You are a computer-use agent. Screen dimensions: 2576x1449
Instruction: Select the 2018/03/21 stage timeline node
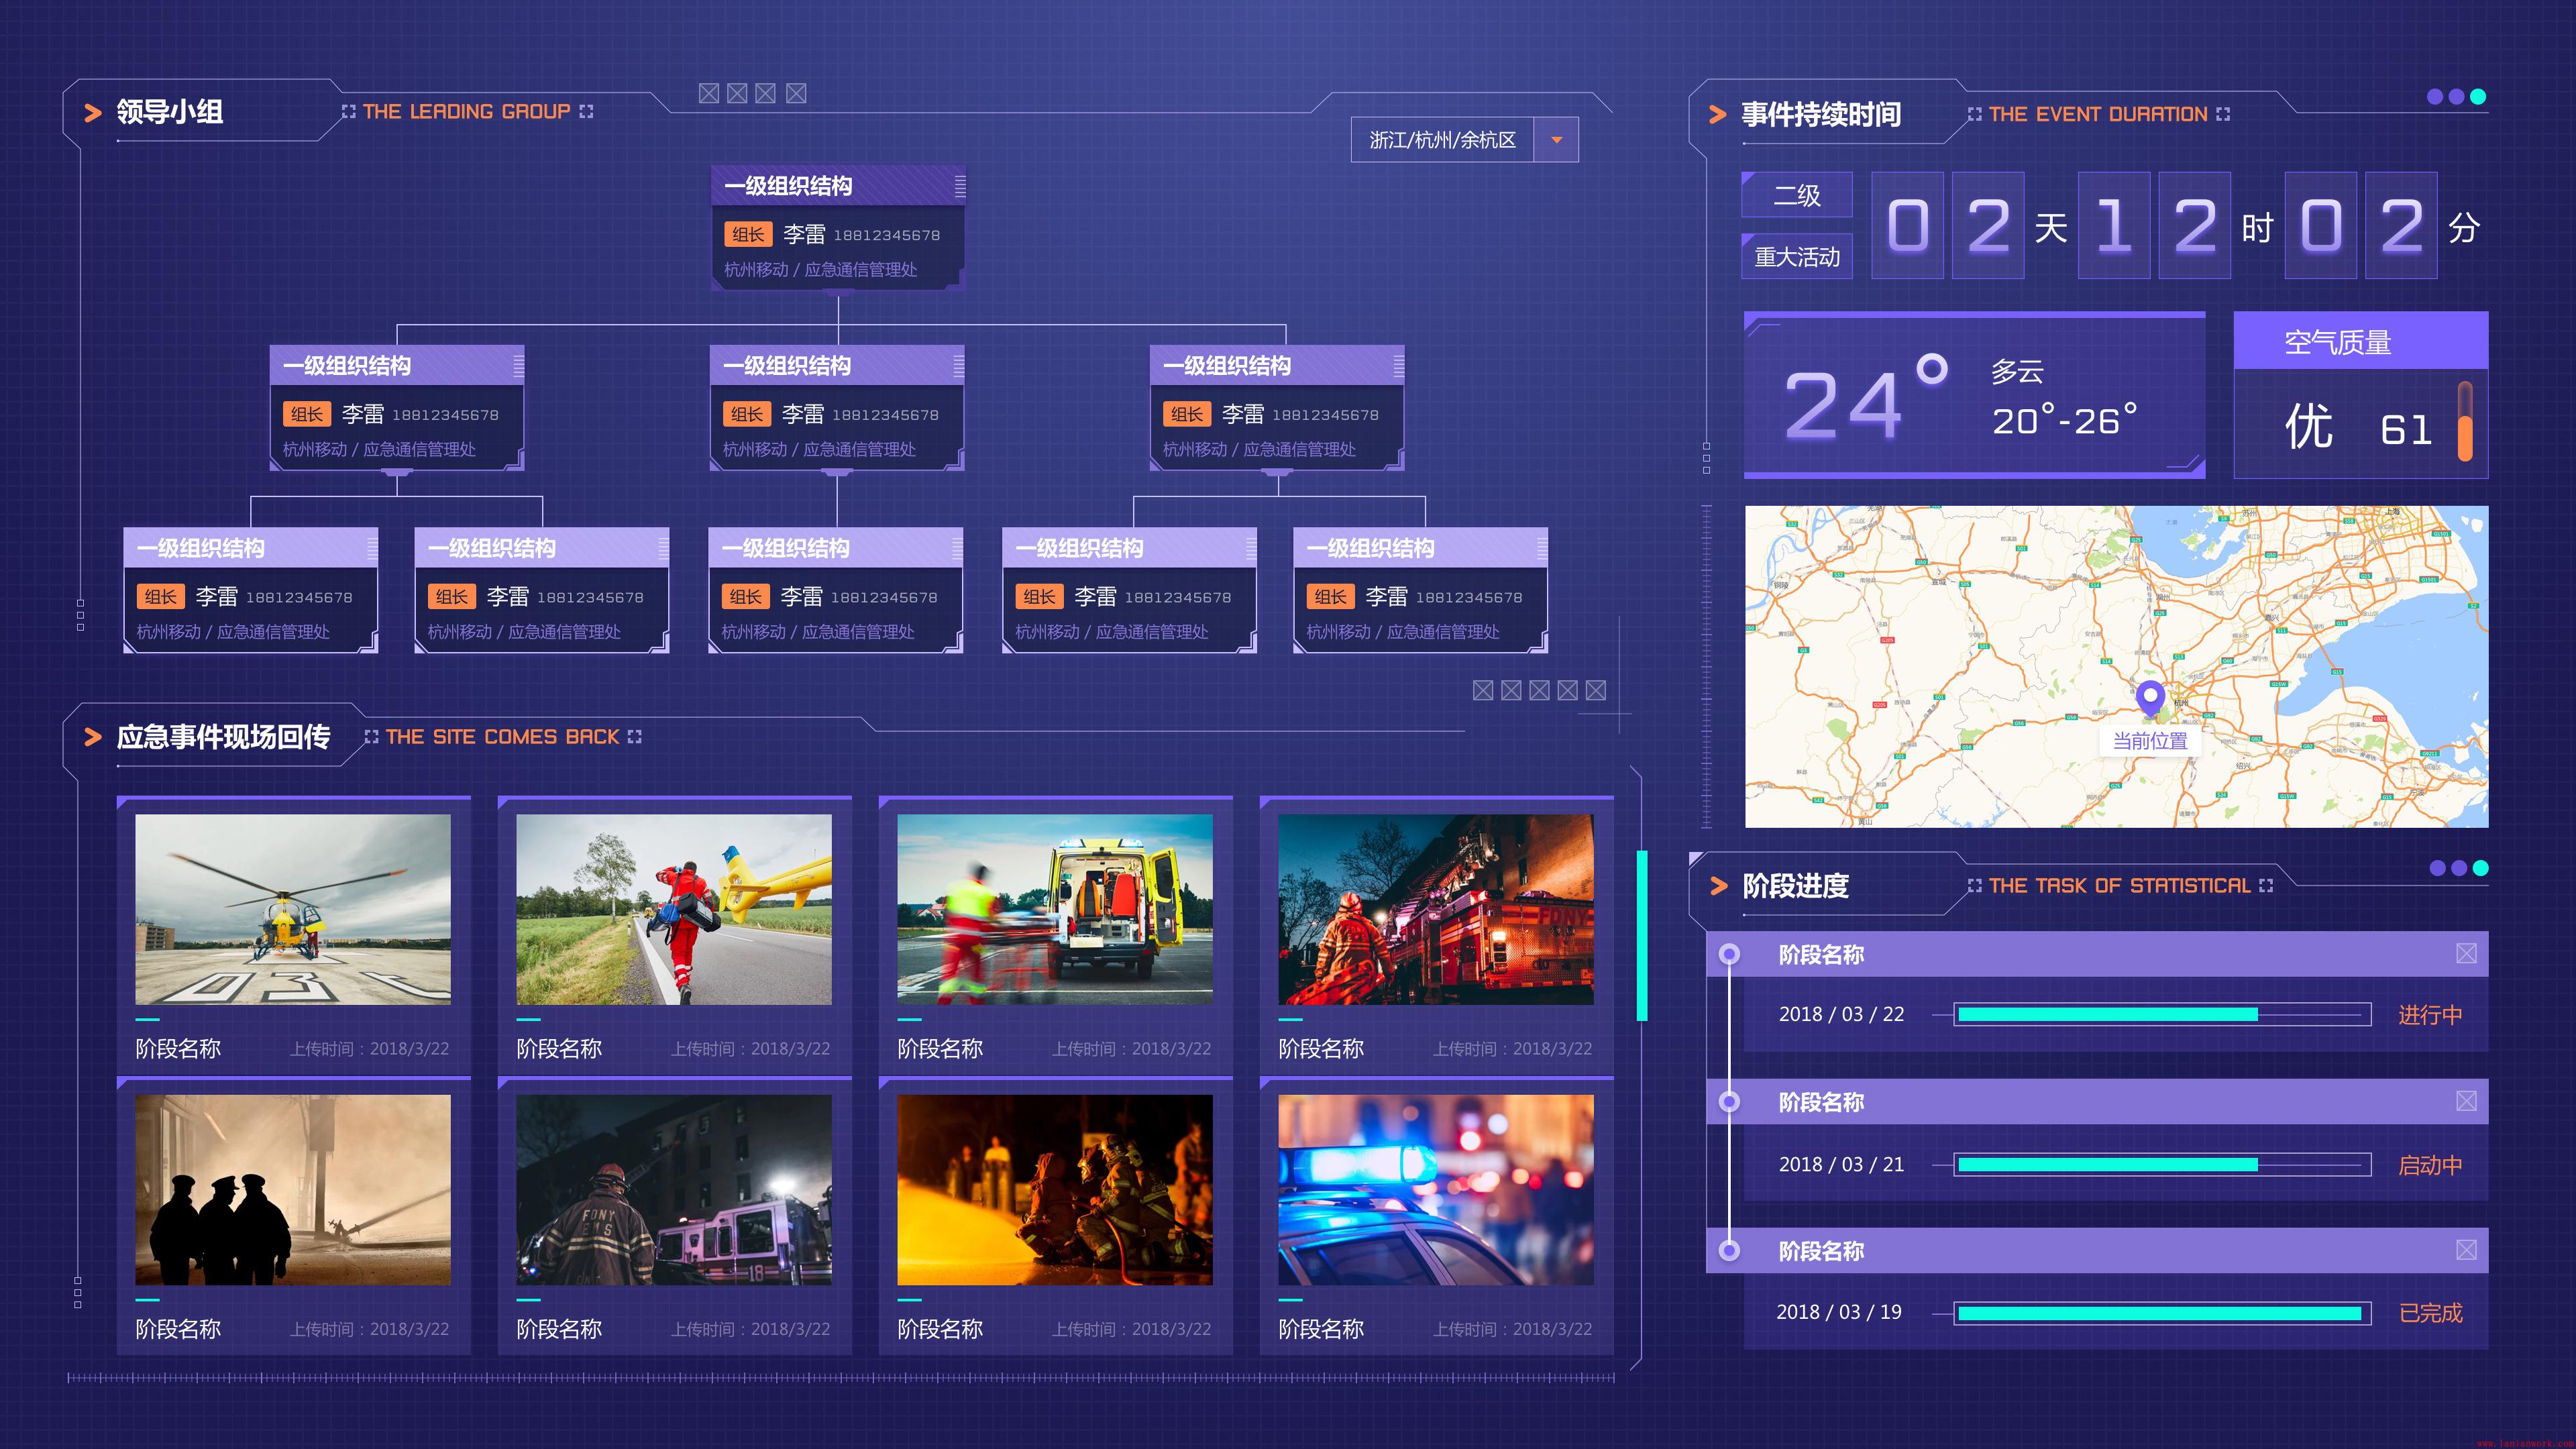coord(1729,1101)
